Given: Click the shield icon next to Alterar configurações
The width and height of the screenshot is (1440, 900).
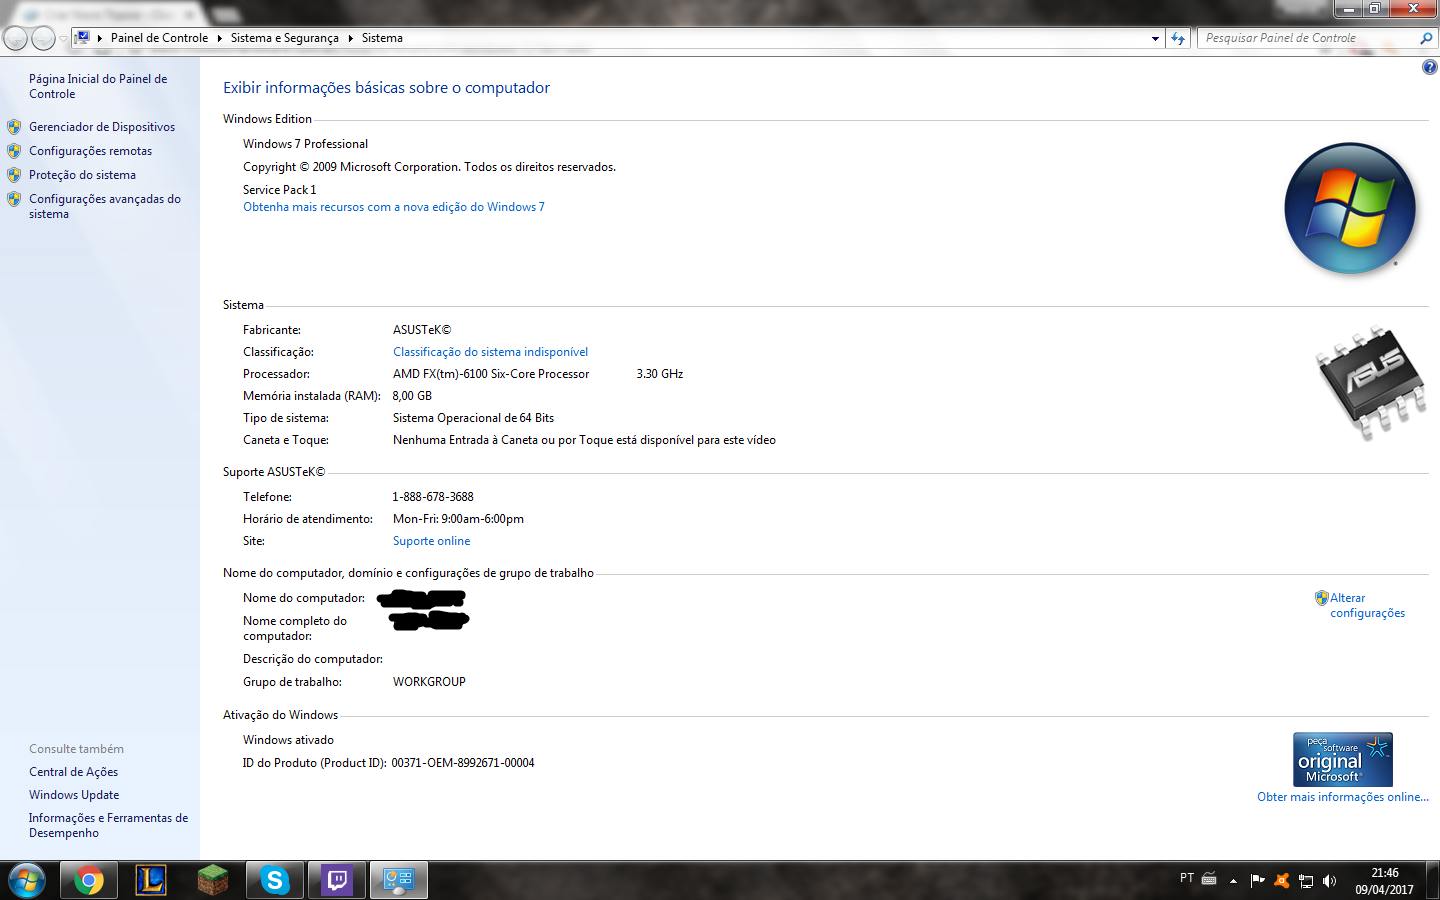Looking at the screenshot, I should click(1322, 598).
